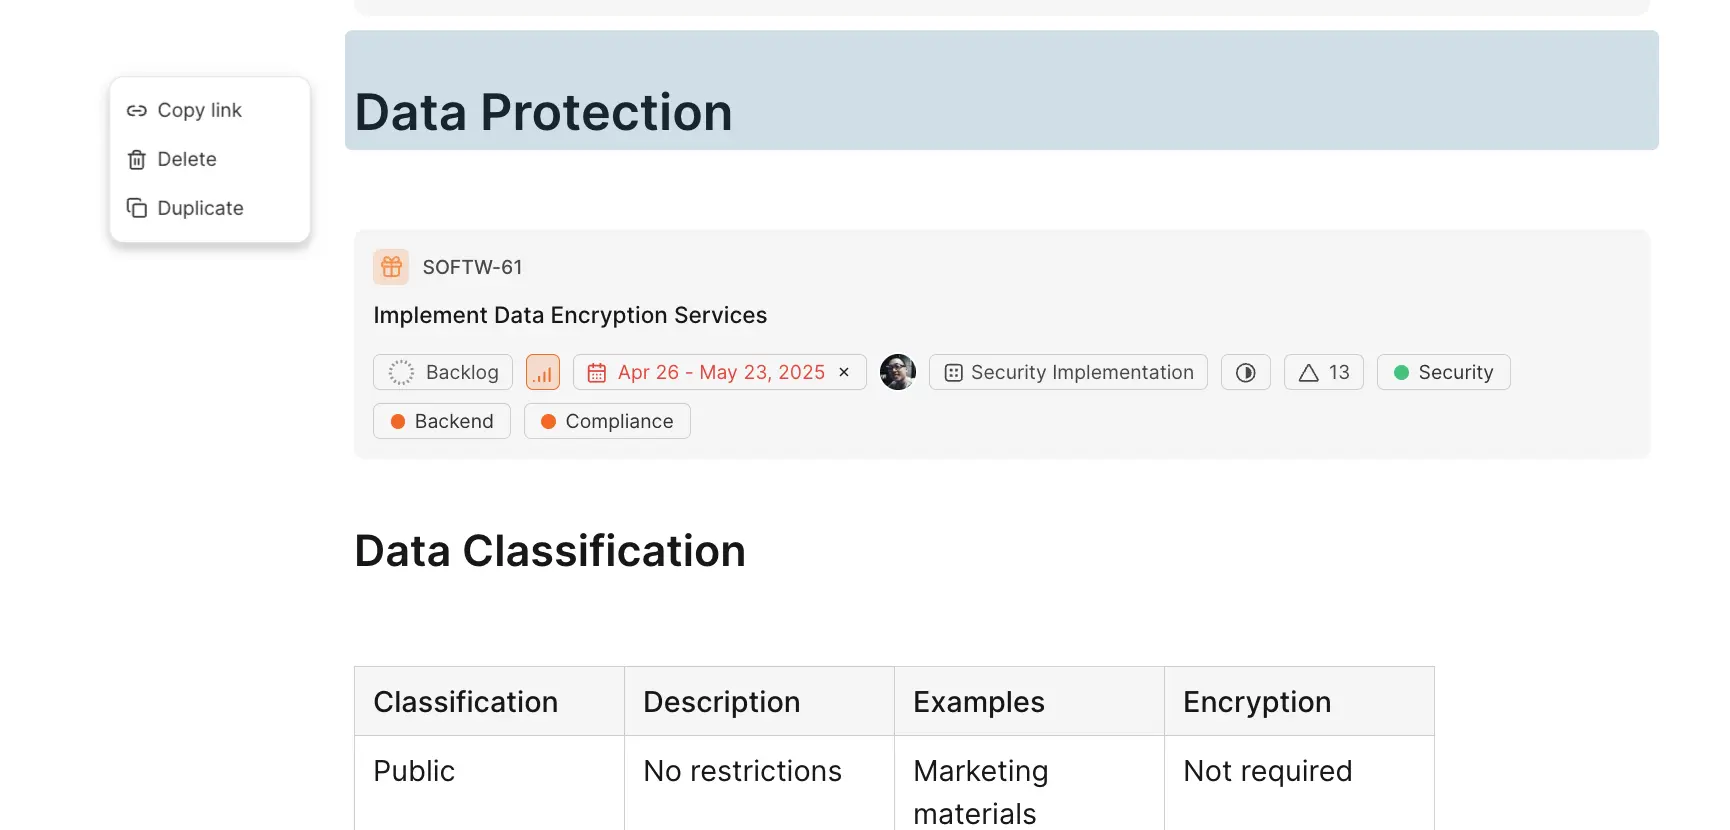1730x830 pixels.
Task: Choose Delete in the context menu
Action: point(187,159)
